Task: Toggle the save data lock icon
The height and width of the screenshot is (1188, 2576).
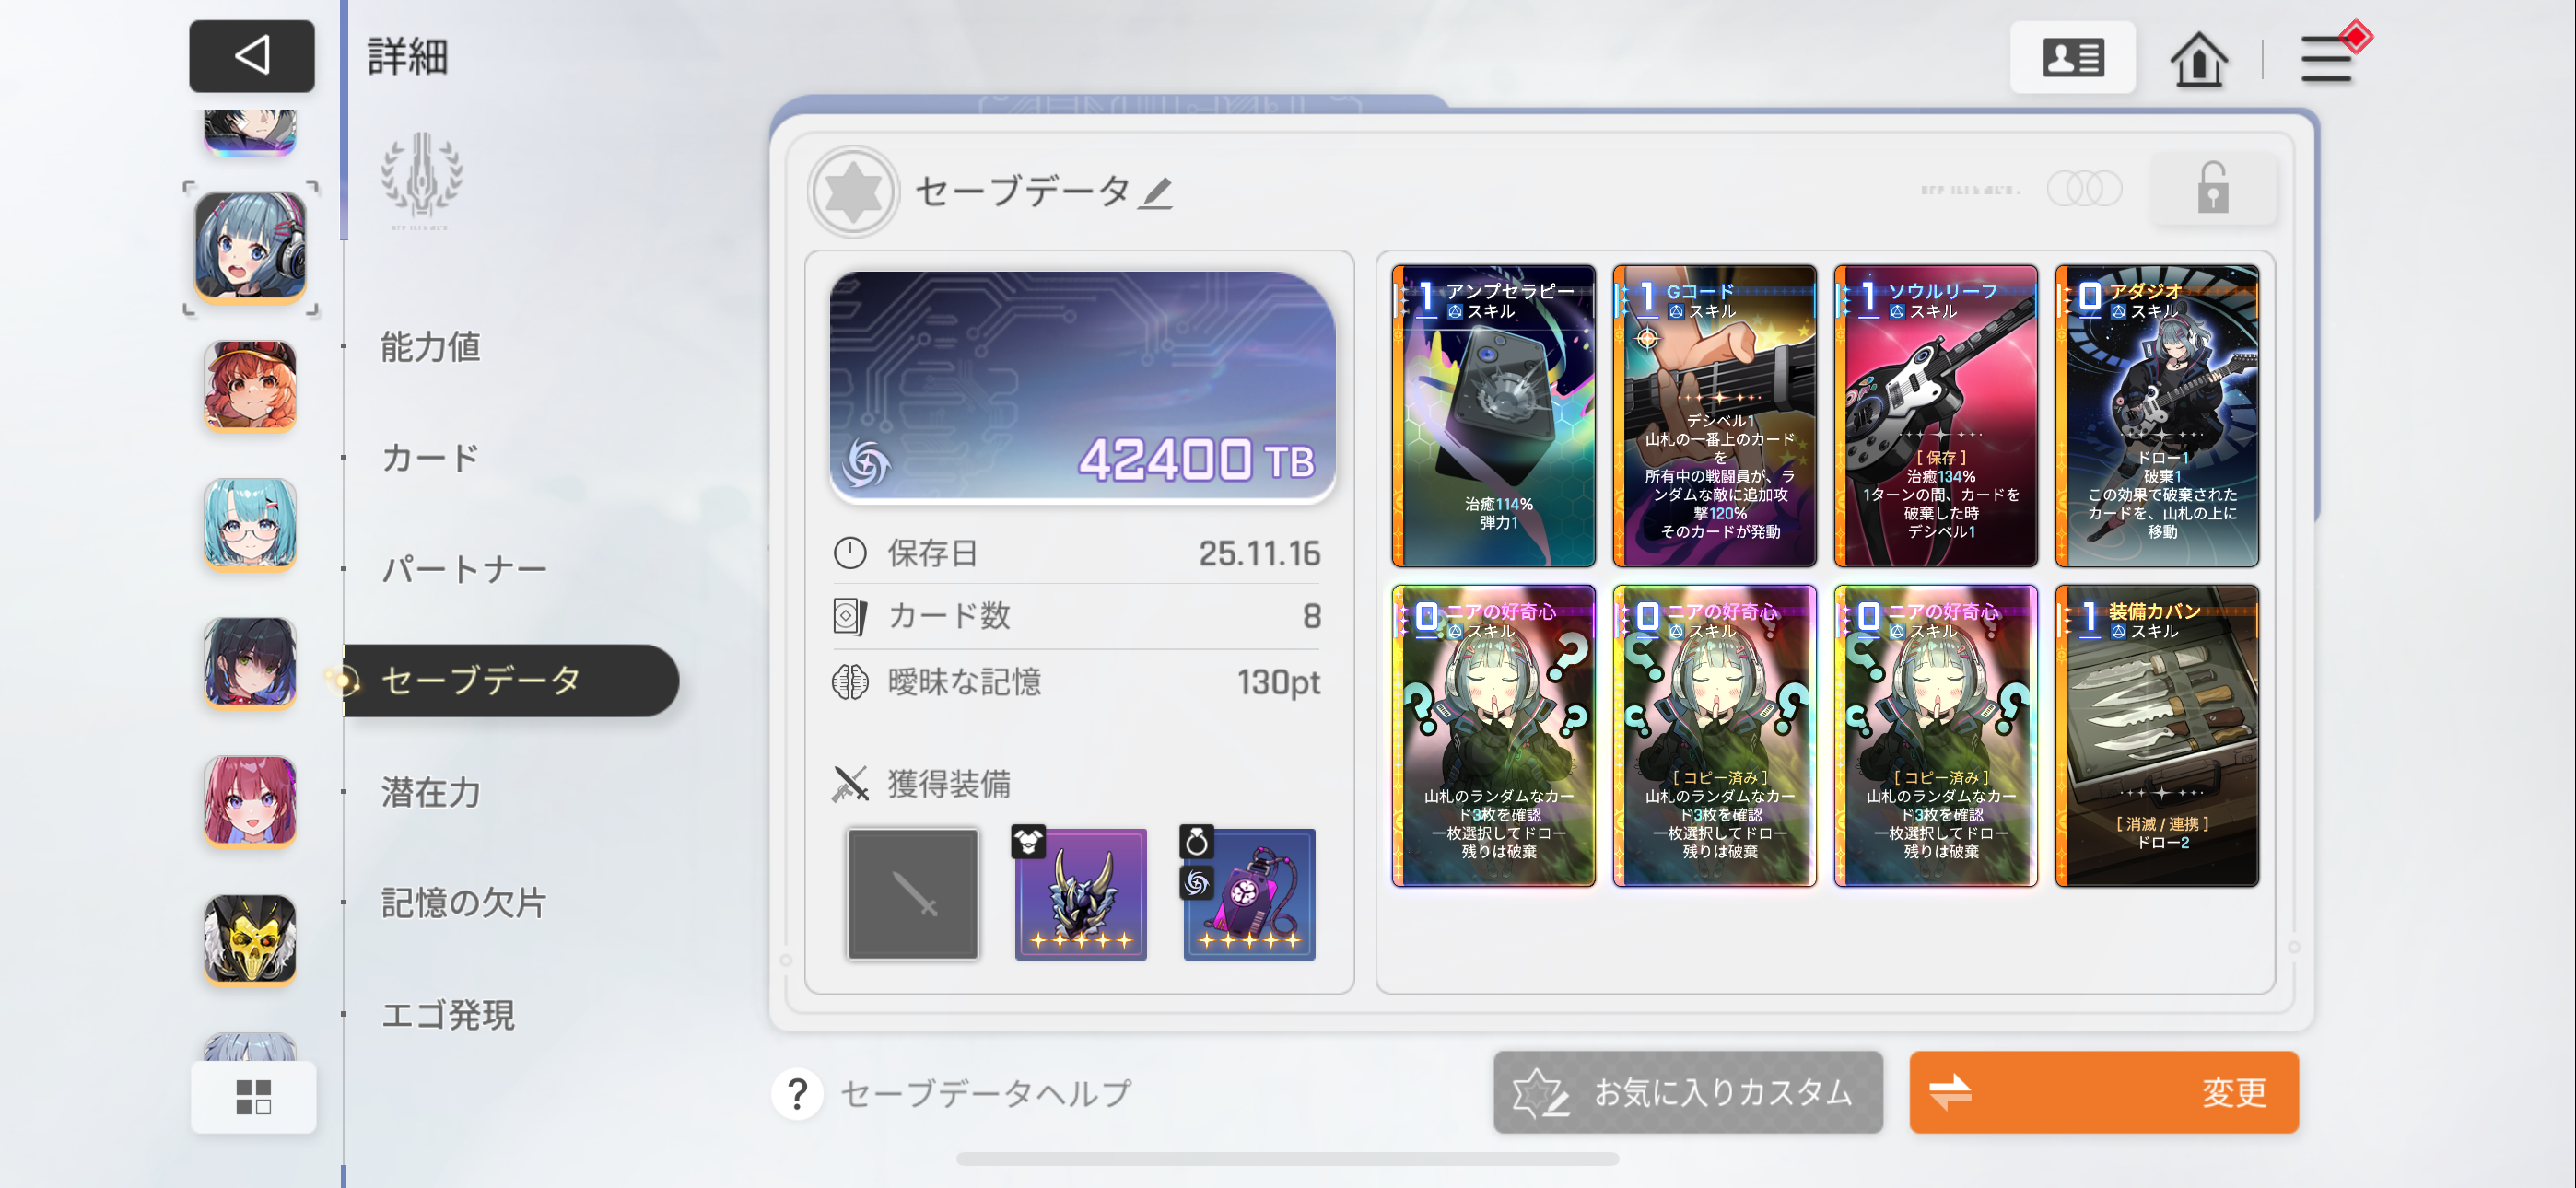Action: (2212, 188)
